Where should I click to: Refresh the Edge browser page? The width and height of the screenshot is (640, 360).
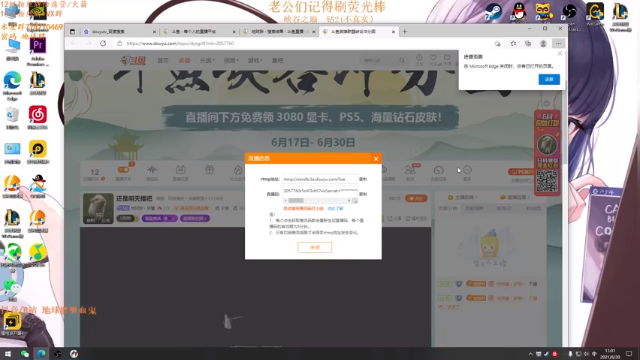tap(103, 43)
